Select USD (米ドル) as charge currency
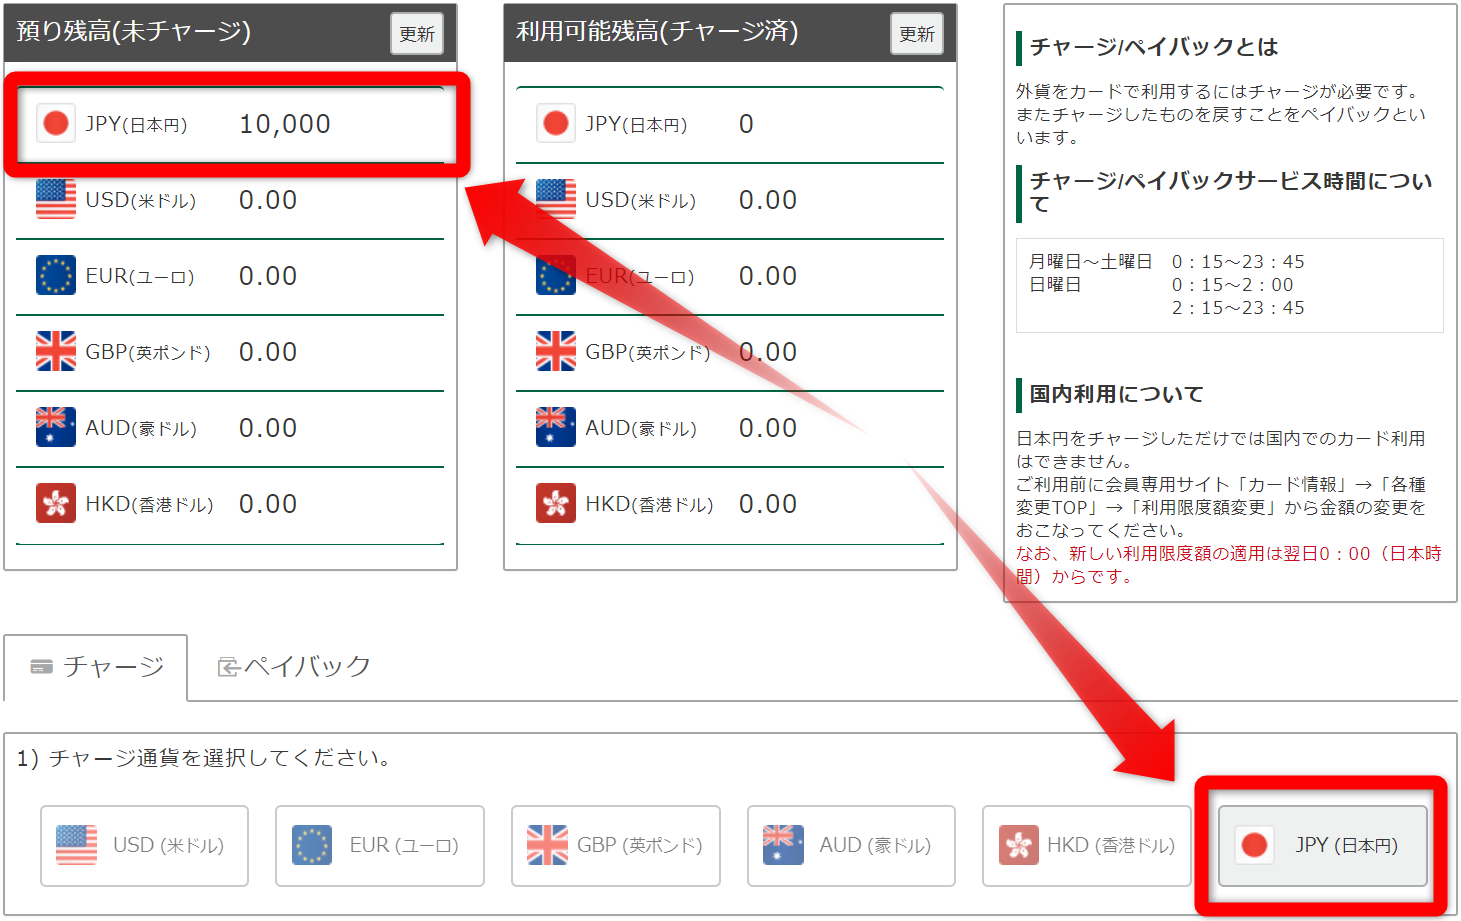The width and height of the screenshot is (1461, 921). [144, 846]
